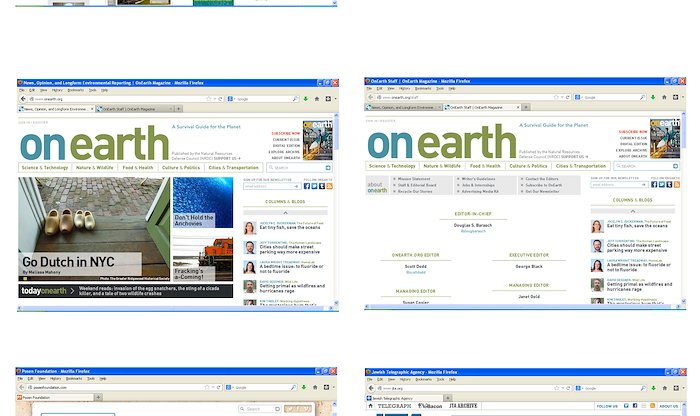Switch to OnEarth Staff tab in homepage window
This screenshot has width=700, height=416.
(134, 109)
